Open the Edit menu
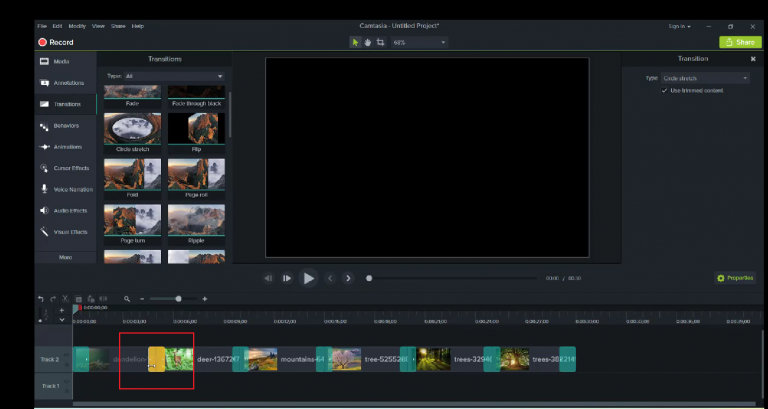Screen dimensions: 768x409 pos(57,26)
